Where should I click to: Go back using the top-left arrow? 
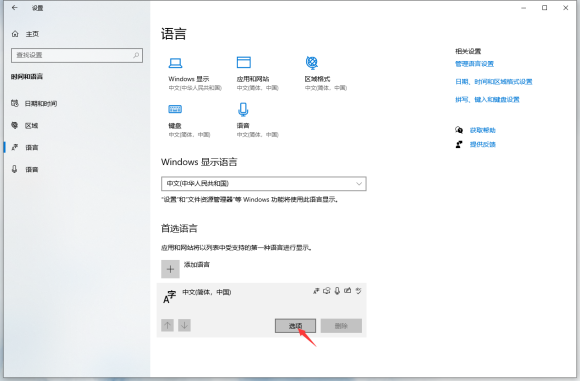pos(14,8)
